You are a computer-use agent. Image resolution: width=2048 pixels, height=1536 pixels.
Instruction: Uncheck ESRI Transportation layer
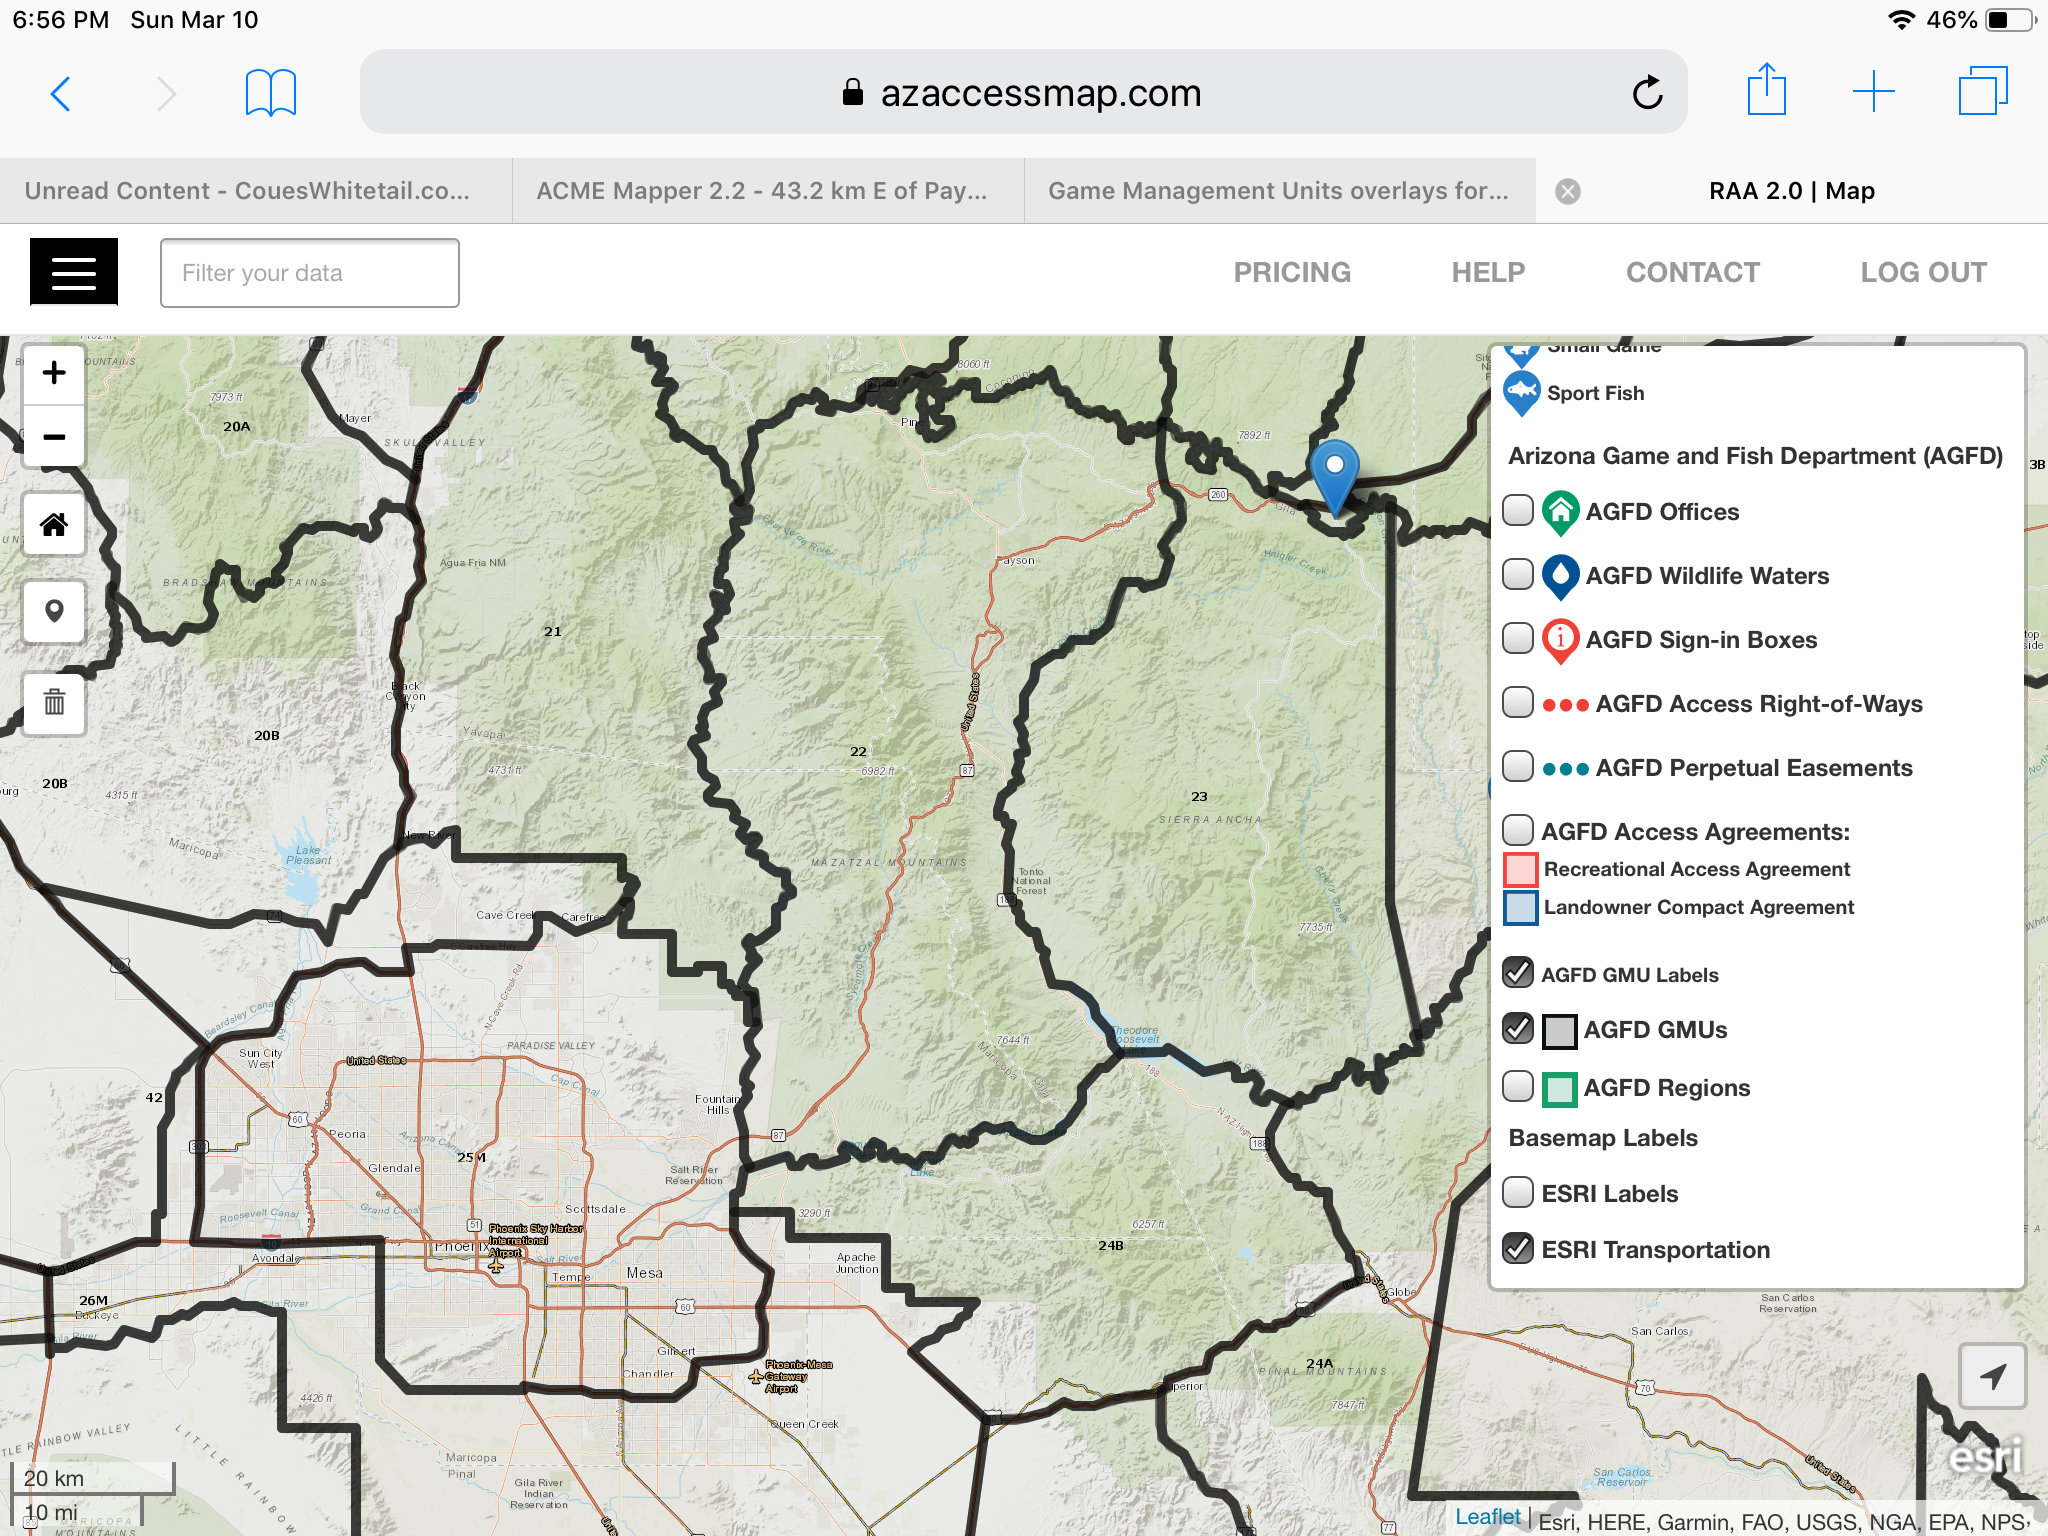click(1518, 1248)
